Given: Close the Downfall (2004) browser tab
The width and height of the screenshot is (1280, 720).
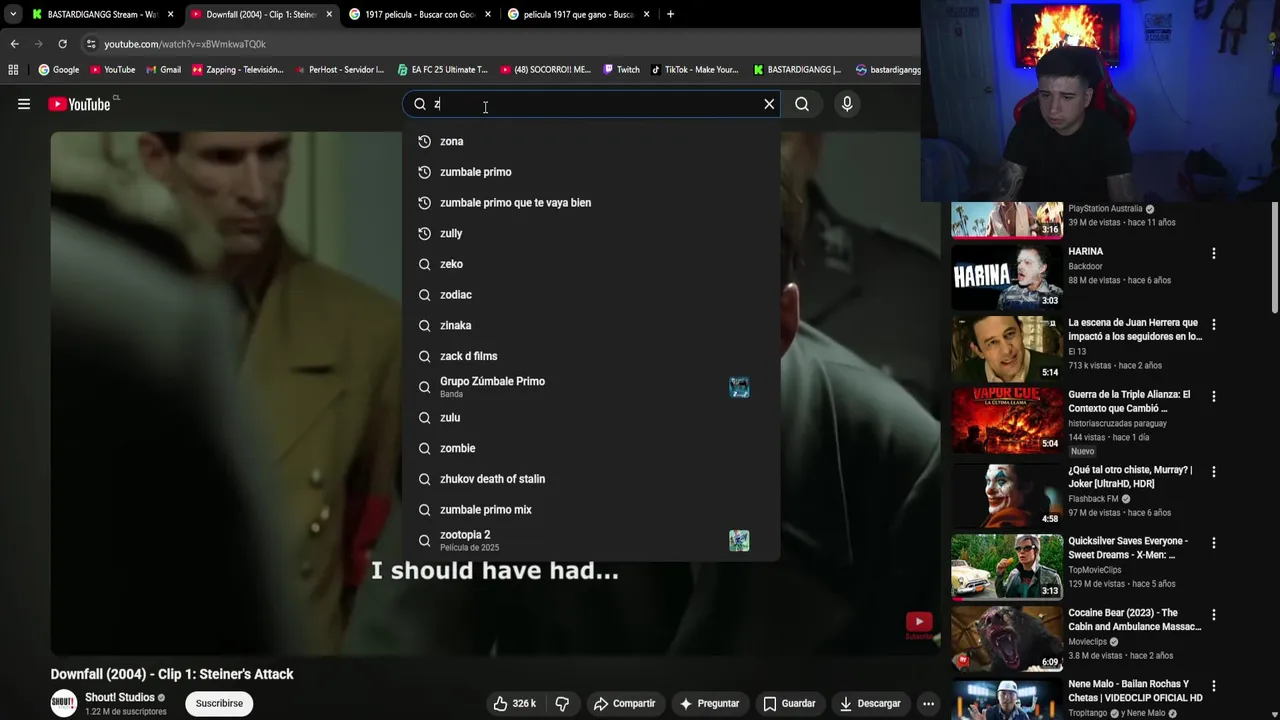Looking at the screenshot, I should 329,14.
